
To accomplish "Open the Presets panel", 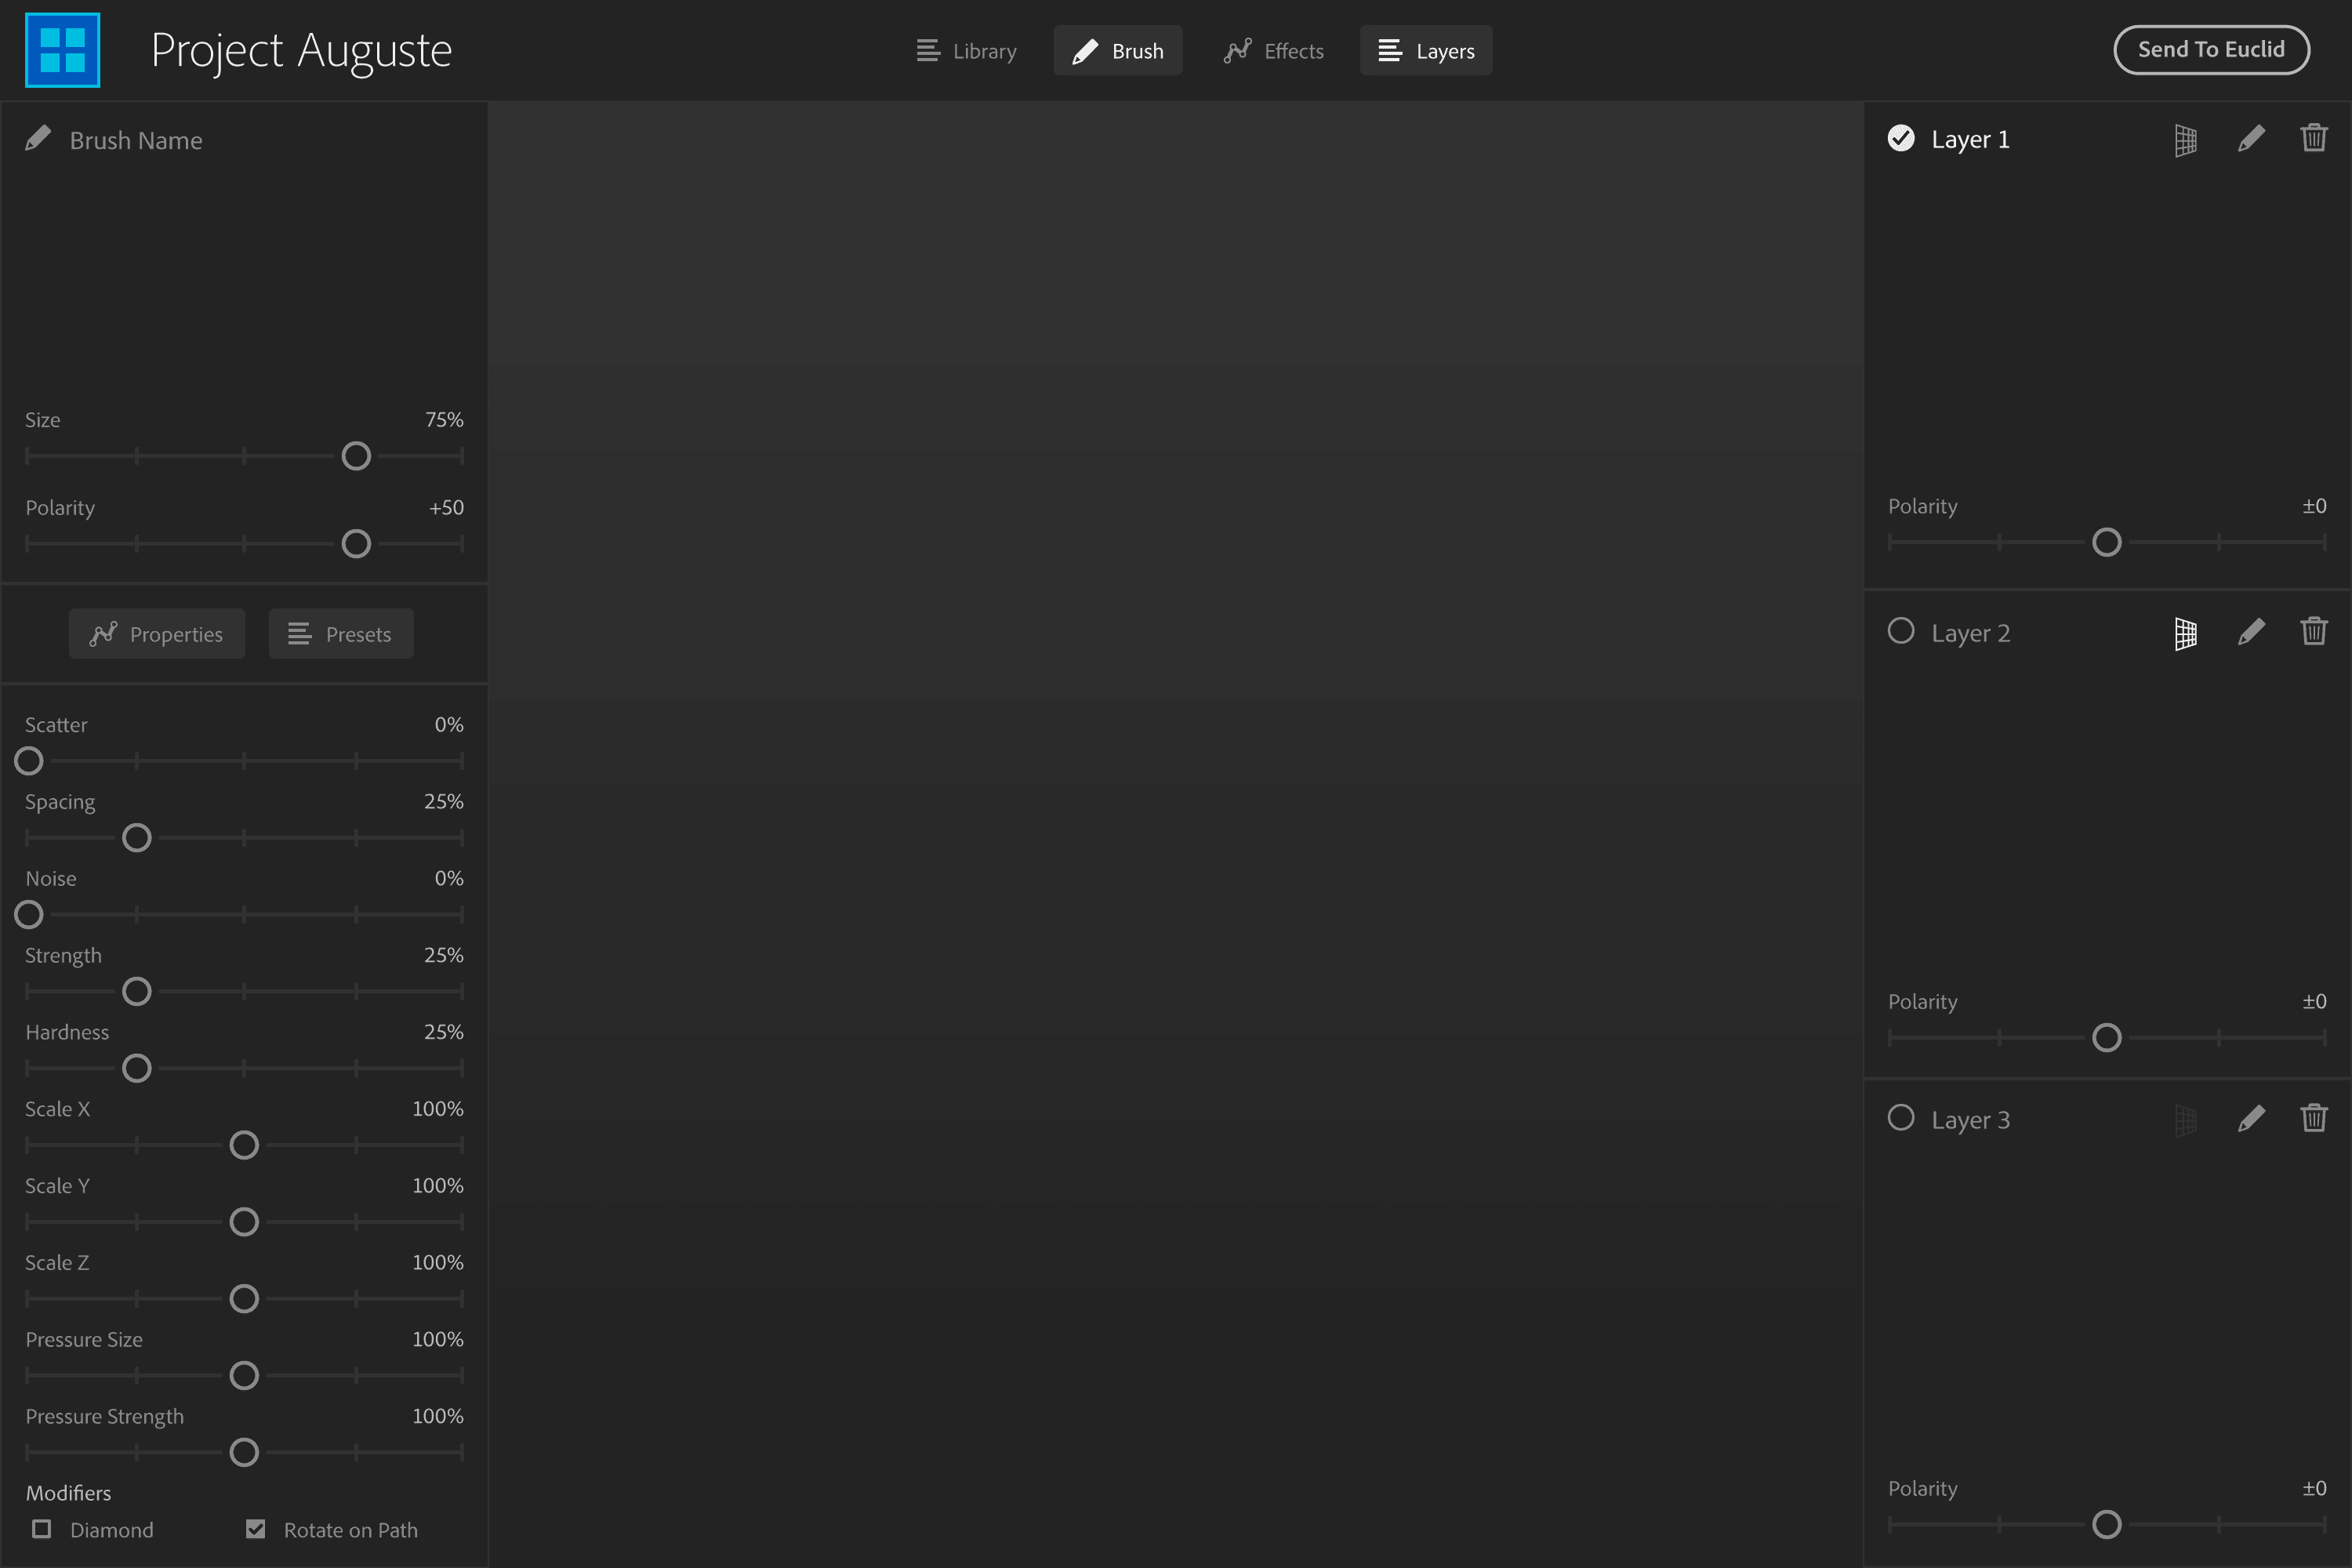I will 340,634.
